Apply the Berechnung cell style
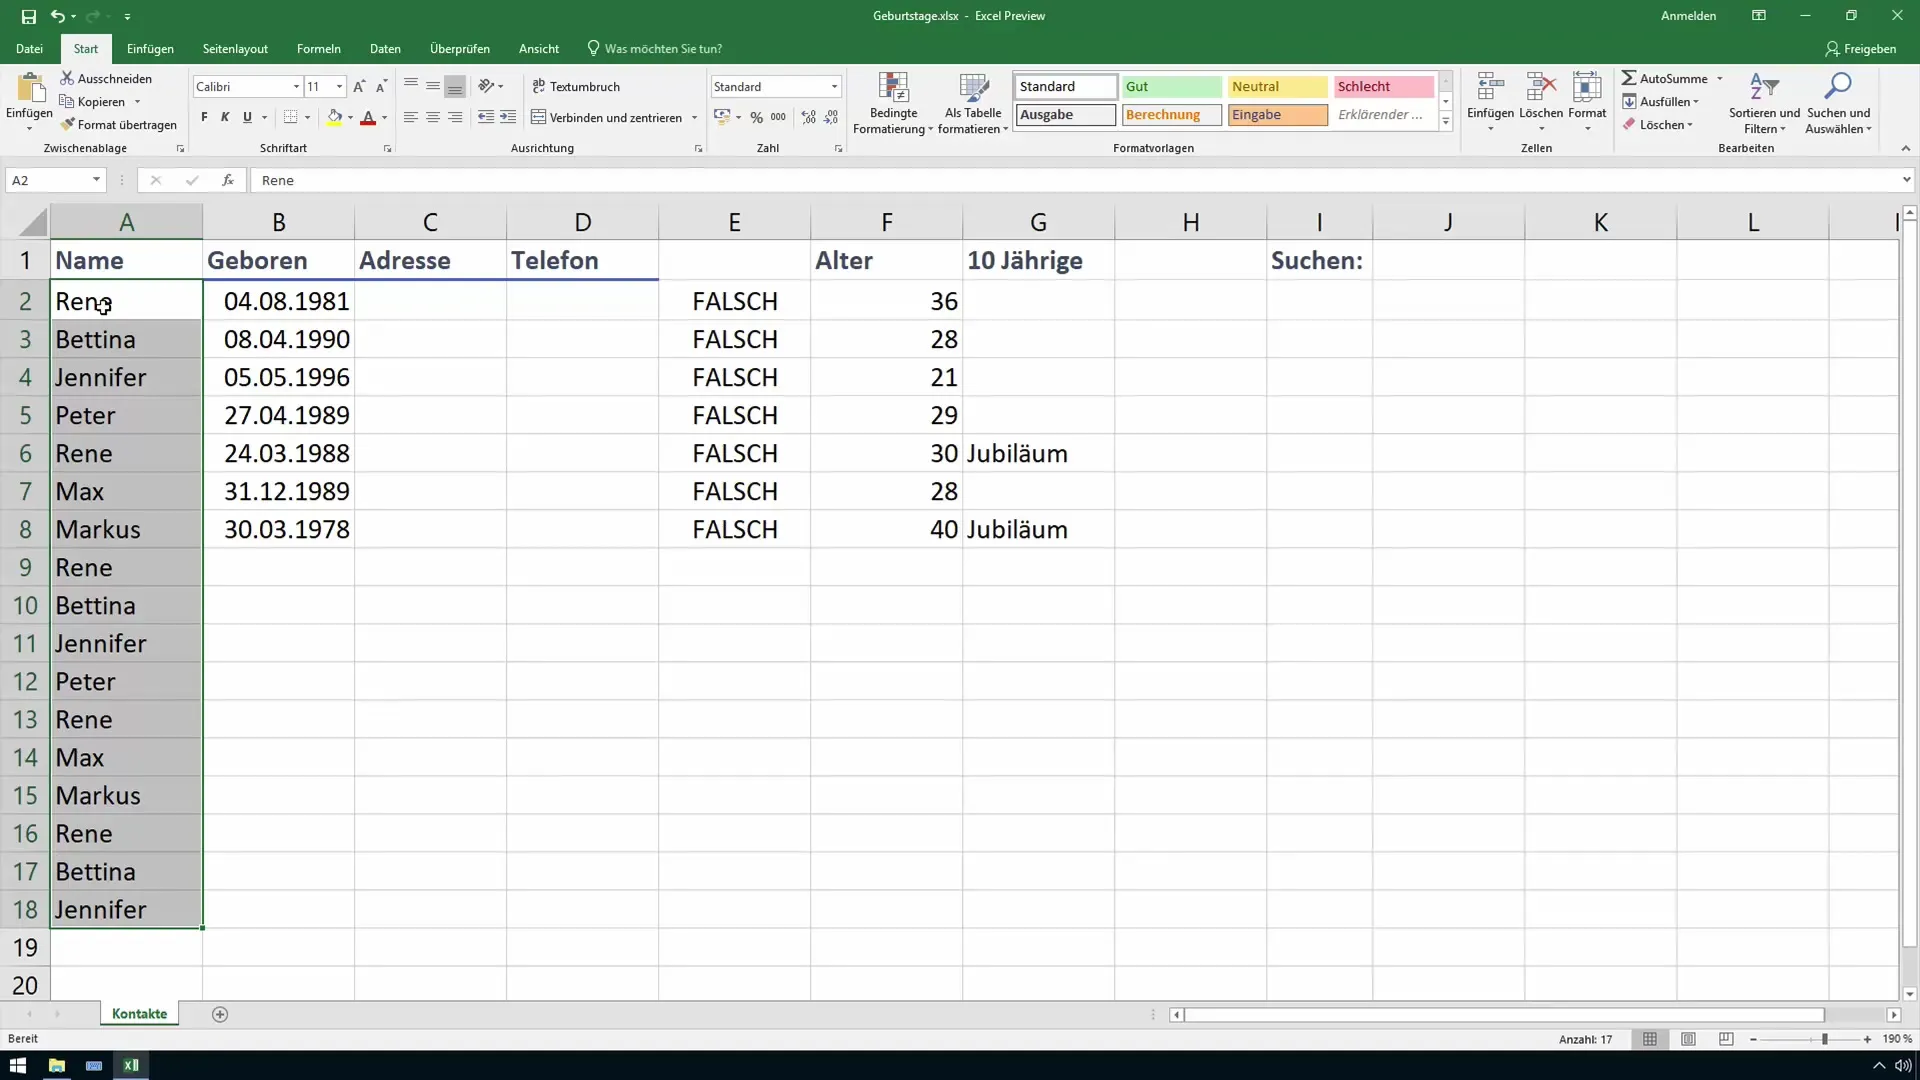This screenshot has width=1920, height=1080. click(1171, 115)
